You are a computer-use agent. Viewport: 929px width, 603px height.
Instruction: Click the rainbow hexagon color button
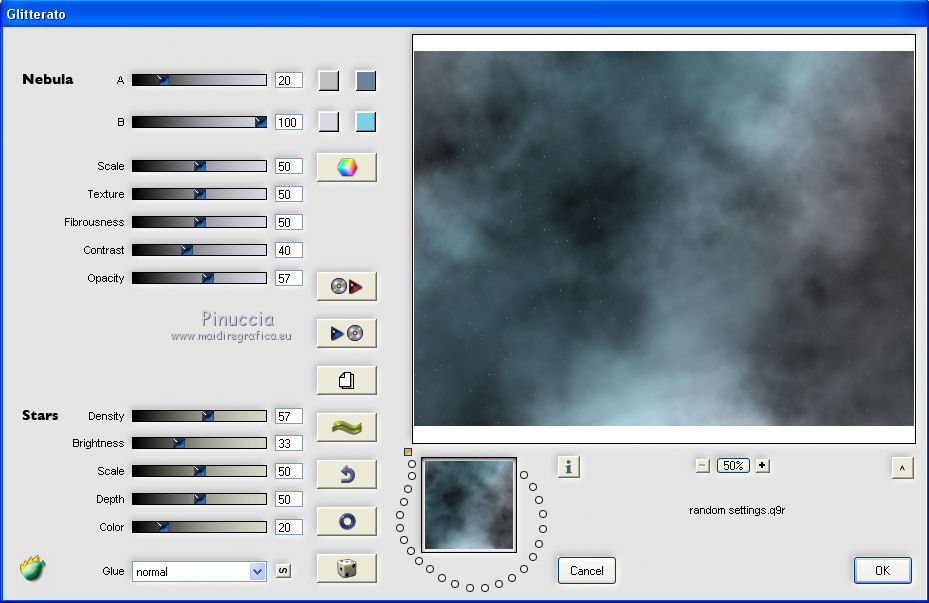point(347,167)
